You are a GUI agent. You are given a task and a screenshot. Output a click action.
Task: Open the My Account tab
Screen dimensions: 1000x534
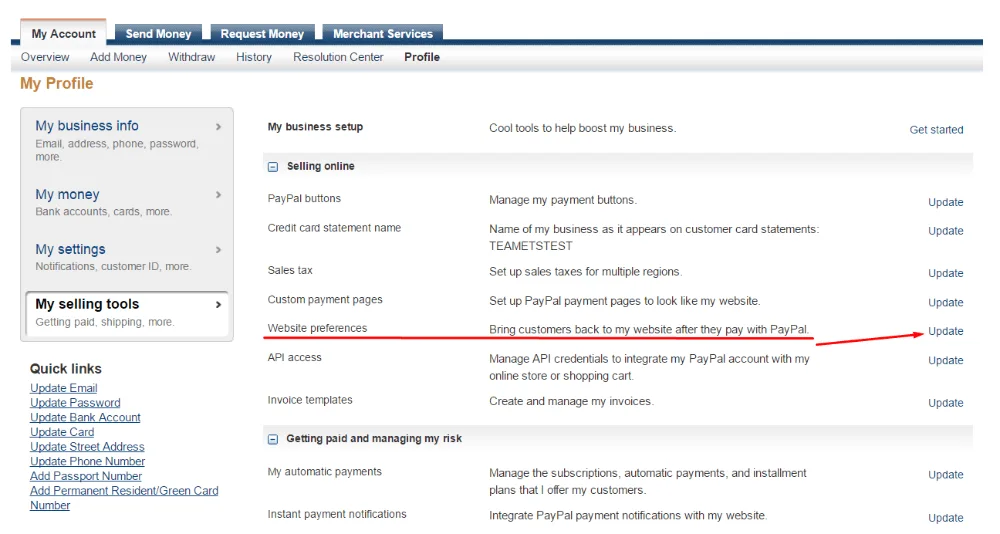coord(63,33)
